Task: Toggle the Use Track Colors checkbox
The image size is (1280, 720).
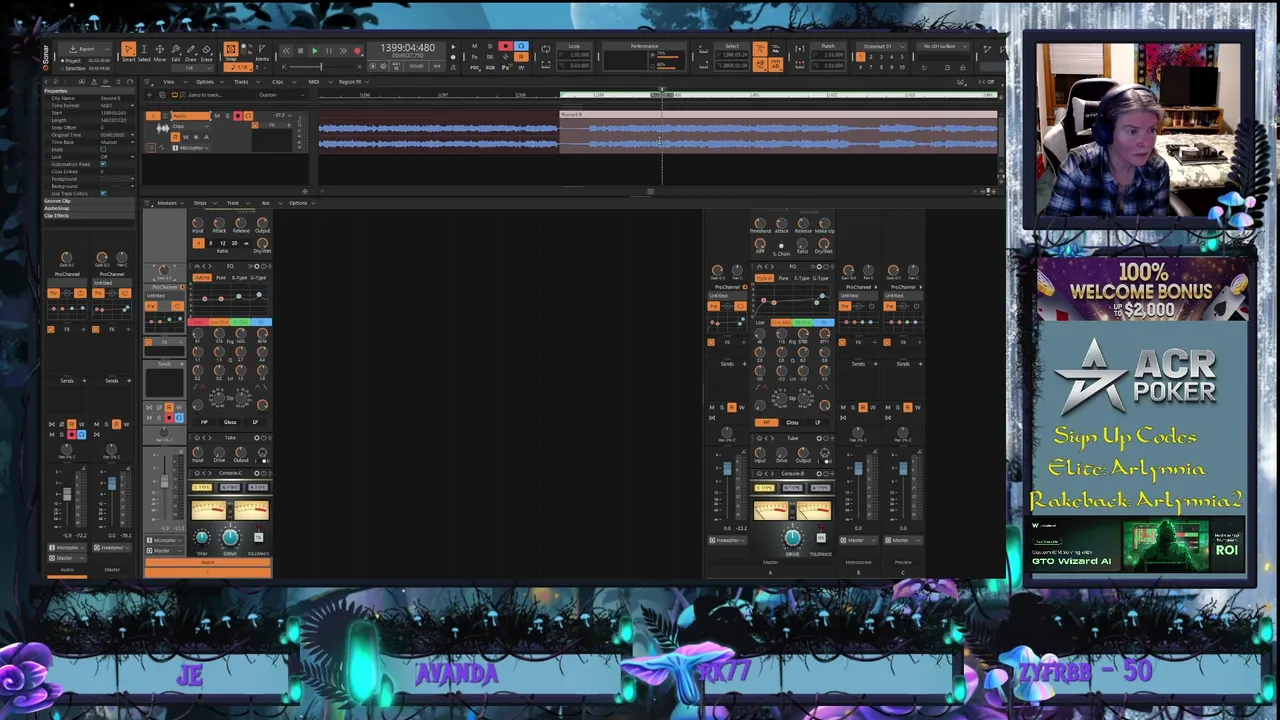Action: (103, 193)
